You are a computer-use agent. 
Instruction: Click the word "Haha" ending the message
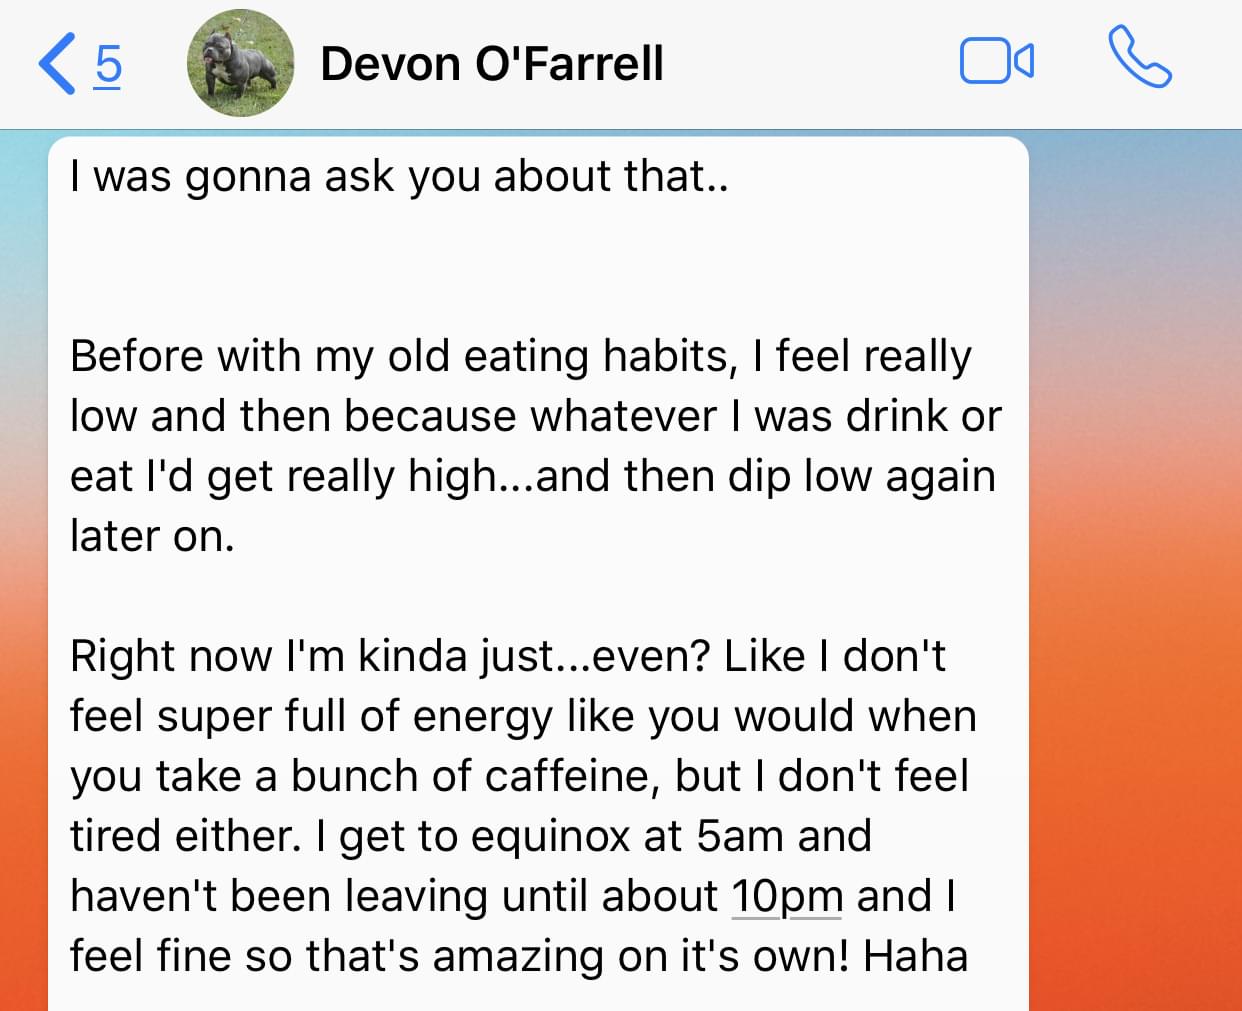(915, 957)
